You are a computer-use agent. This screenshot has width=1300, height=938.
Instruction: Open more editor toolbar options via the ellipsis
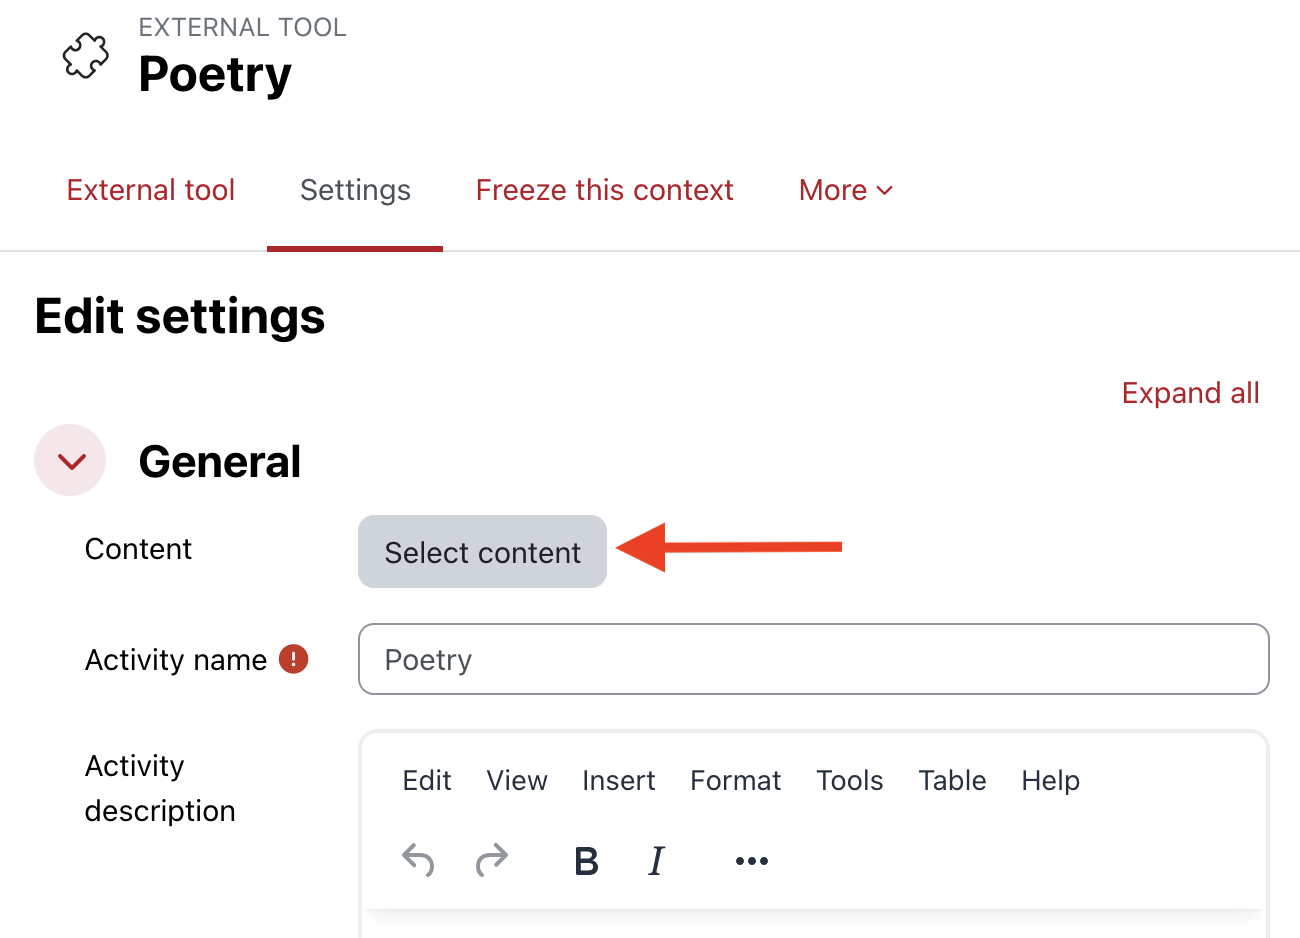(x=751, y=860)
